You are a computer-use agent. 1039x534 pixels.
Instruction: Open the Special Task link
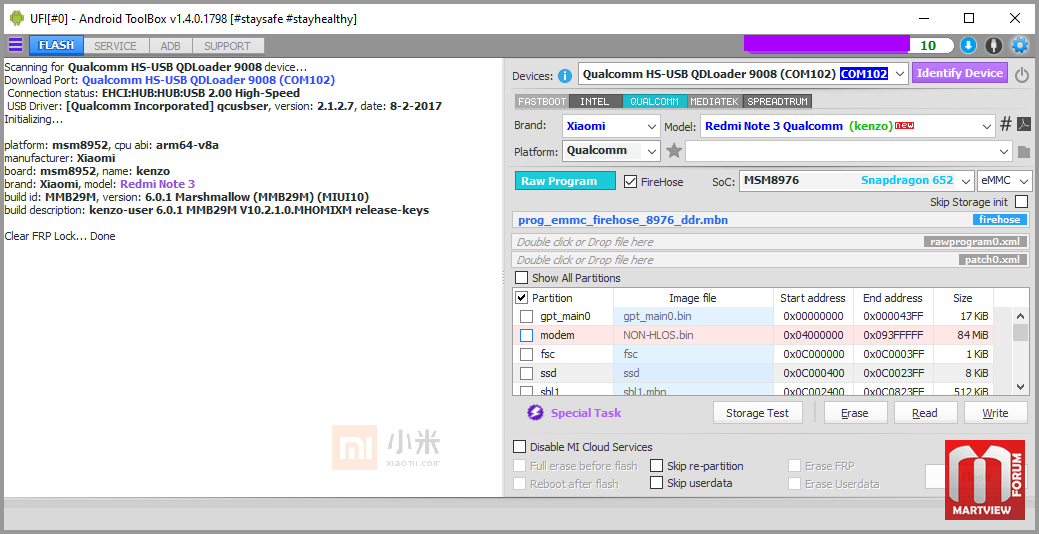pos(586,413)
